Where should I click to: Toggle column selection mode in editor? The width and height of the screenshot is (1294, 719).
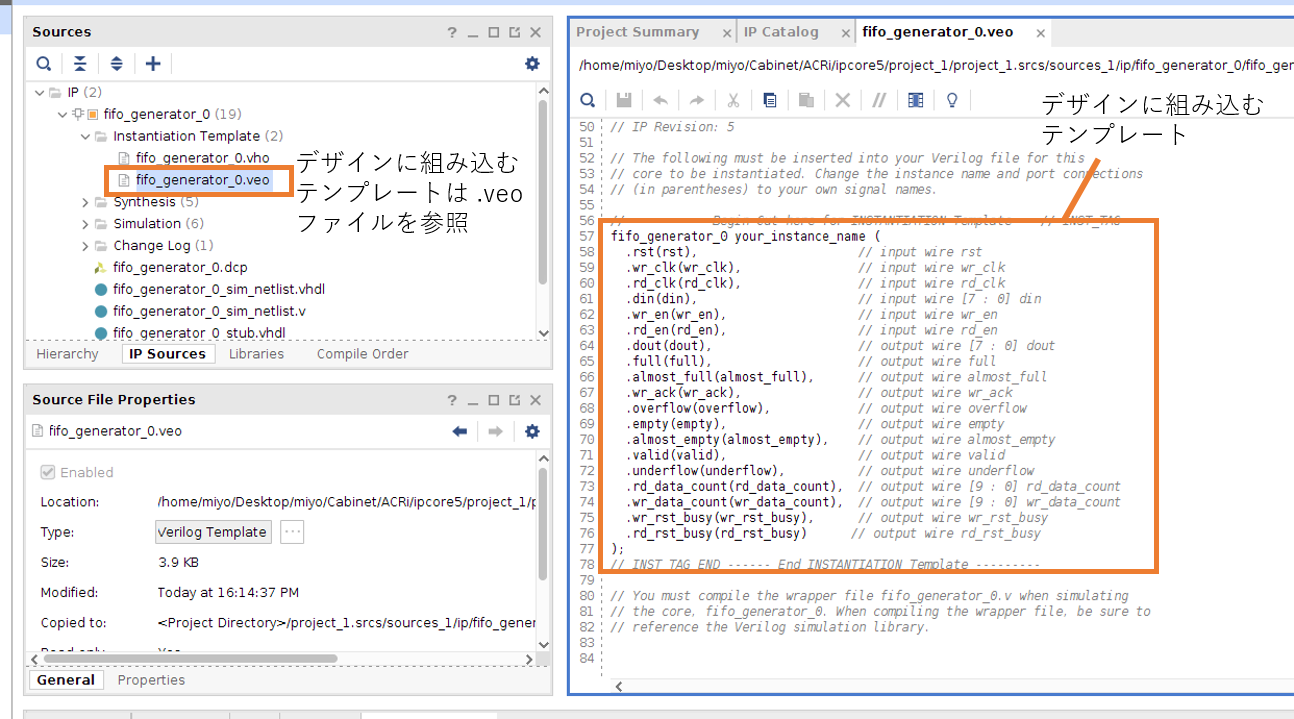pos(915,100)
